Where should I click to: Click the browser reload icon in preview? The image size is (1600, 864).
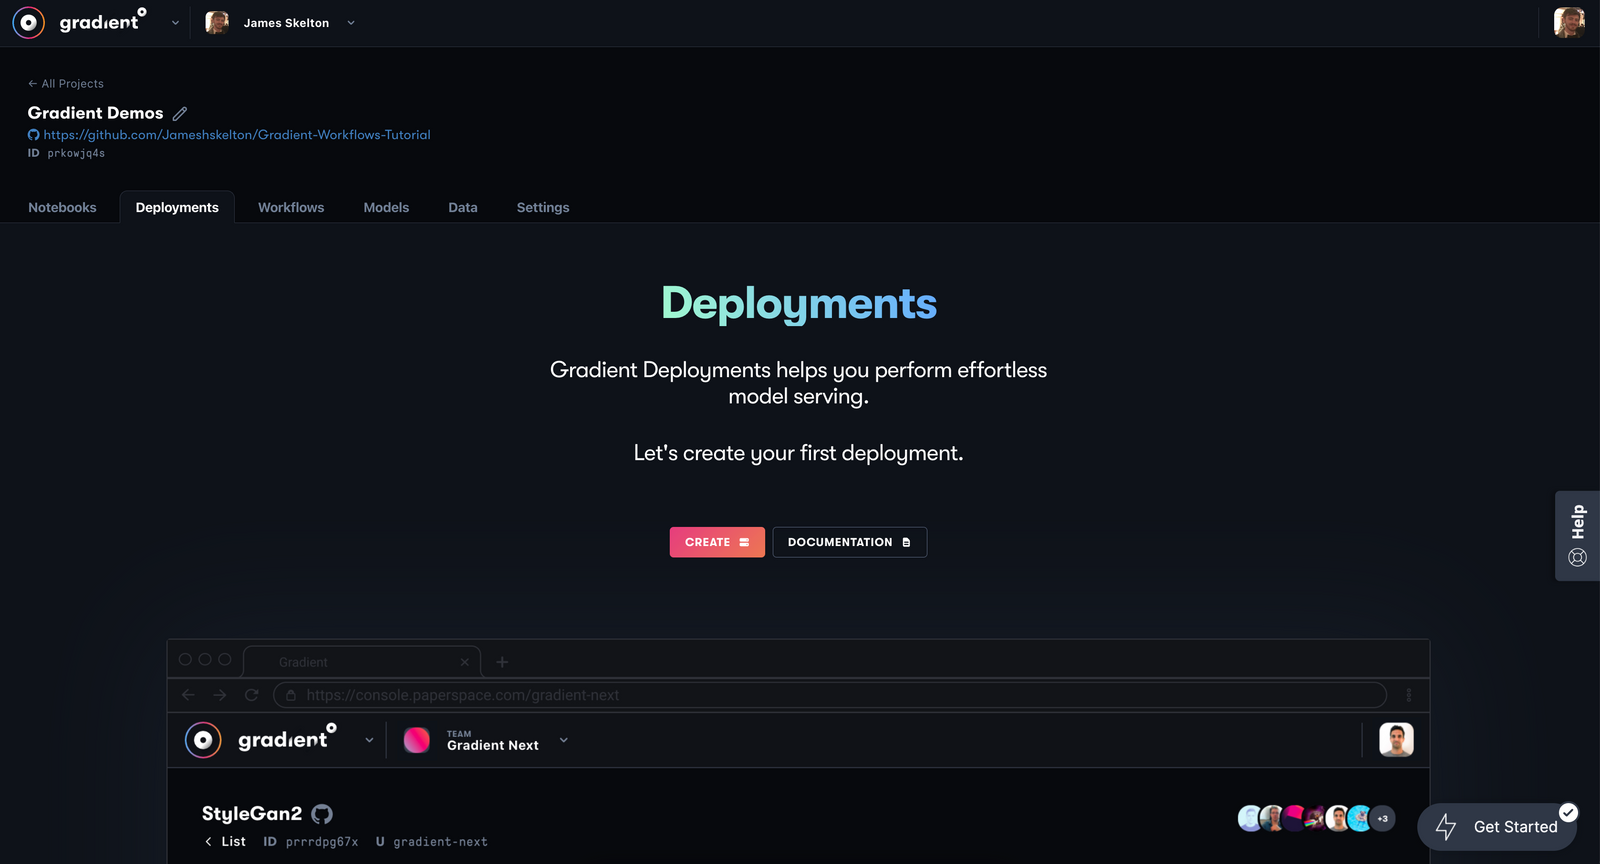[252, 695]
